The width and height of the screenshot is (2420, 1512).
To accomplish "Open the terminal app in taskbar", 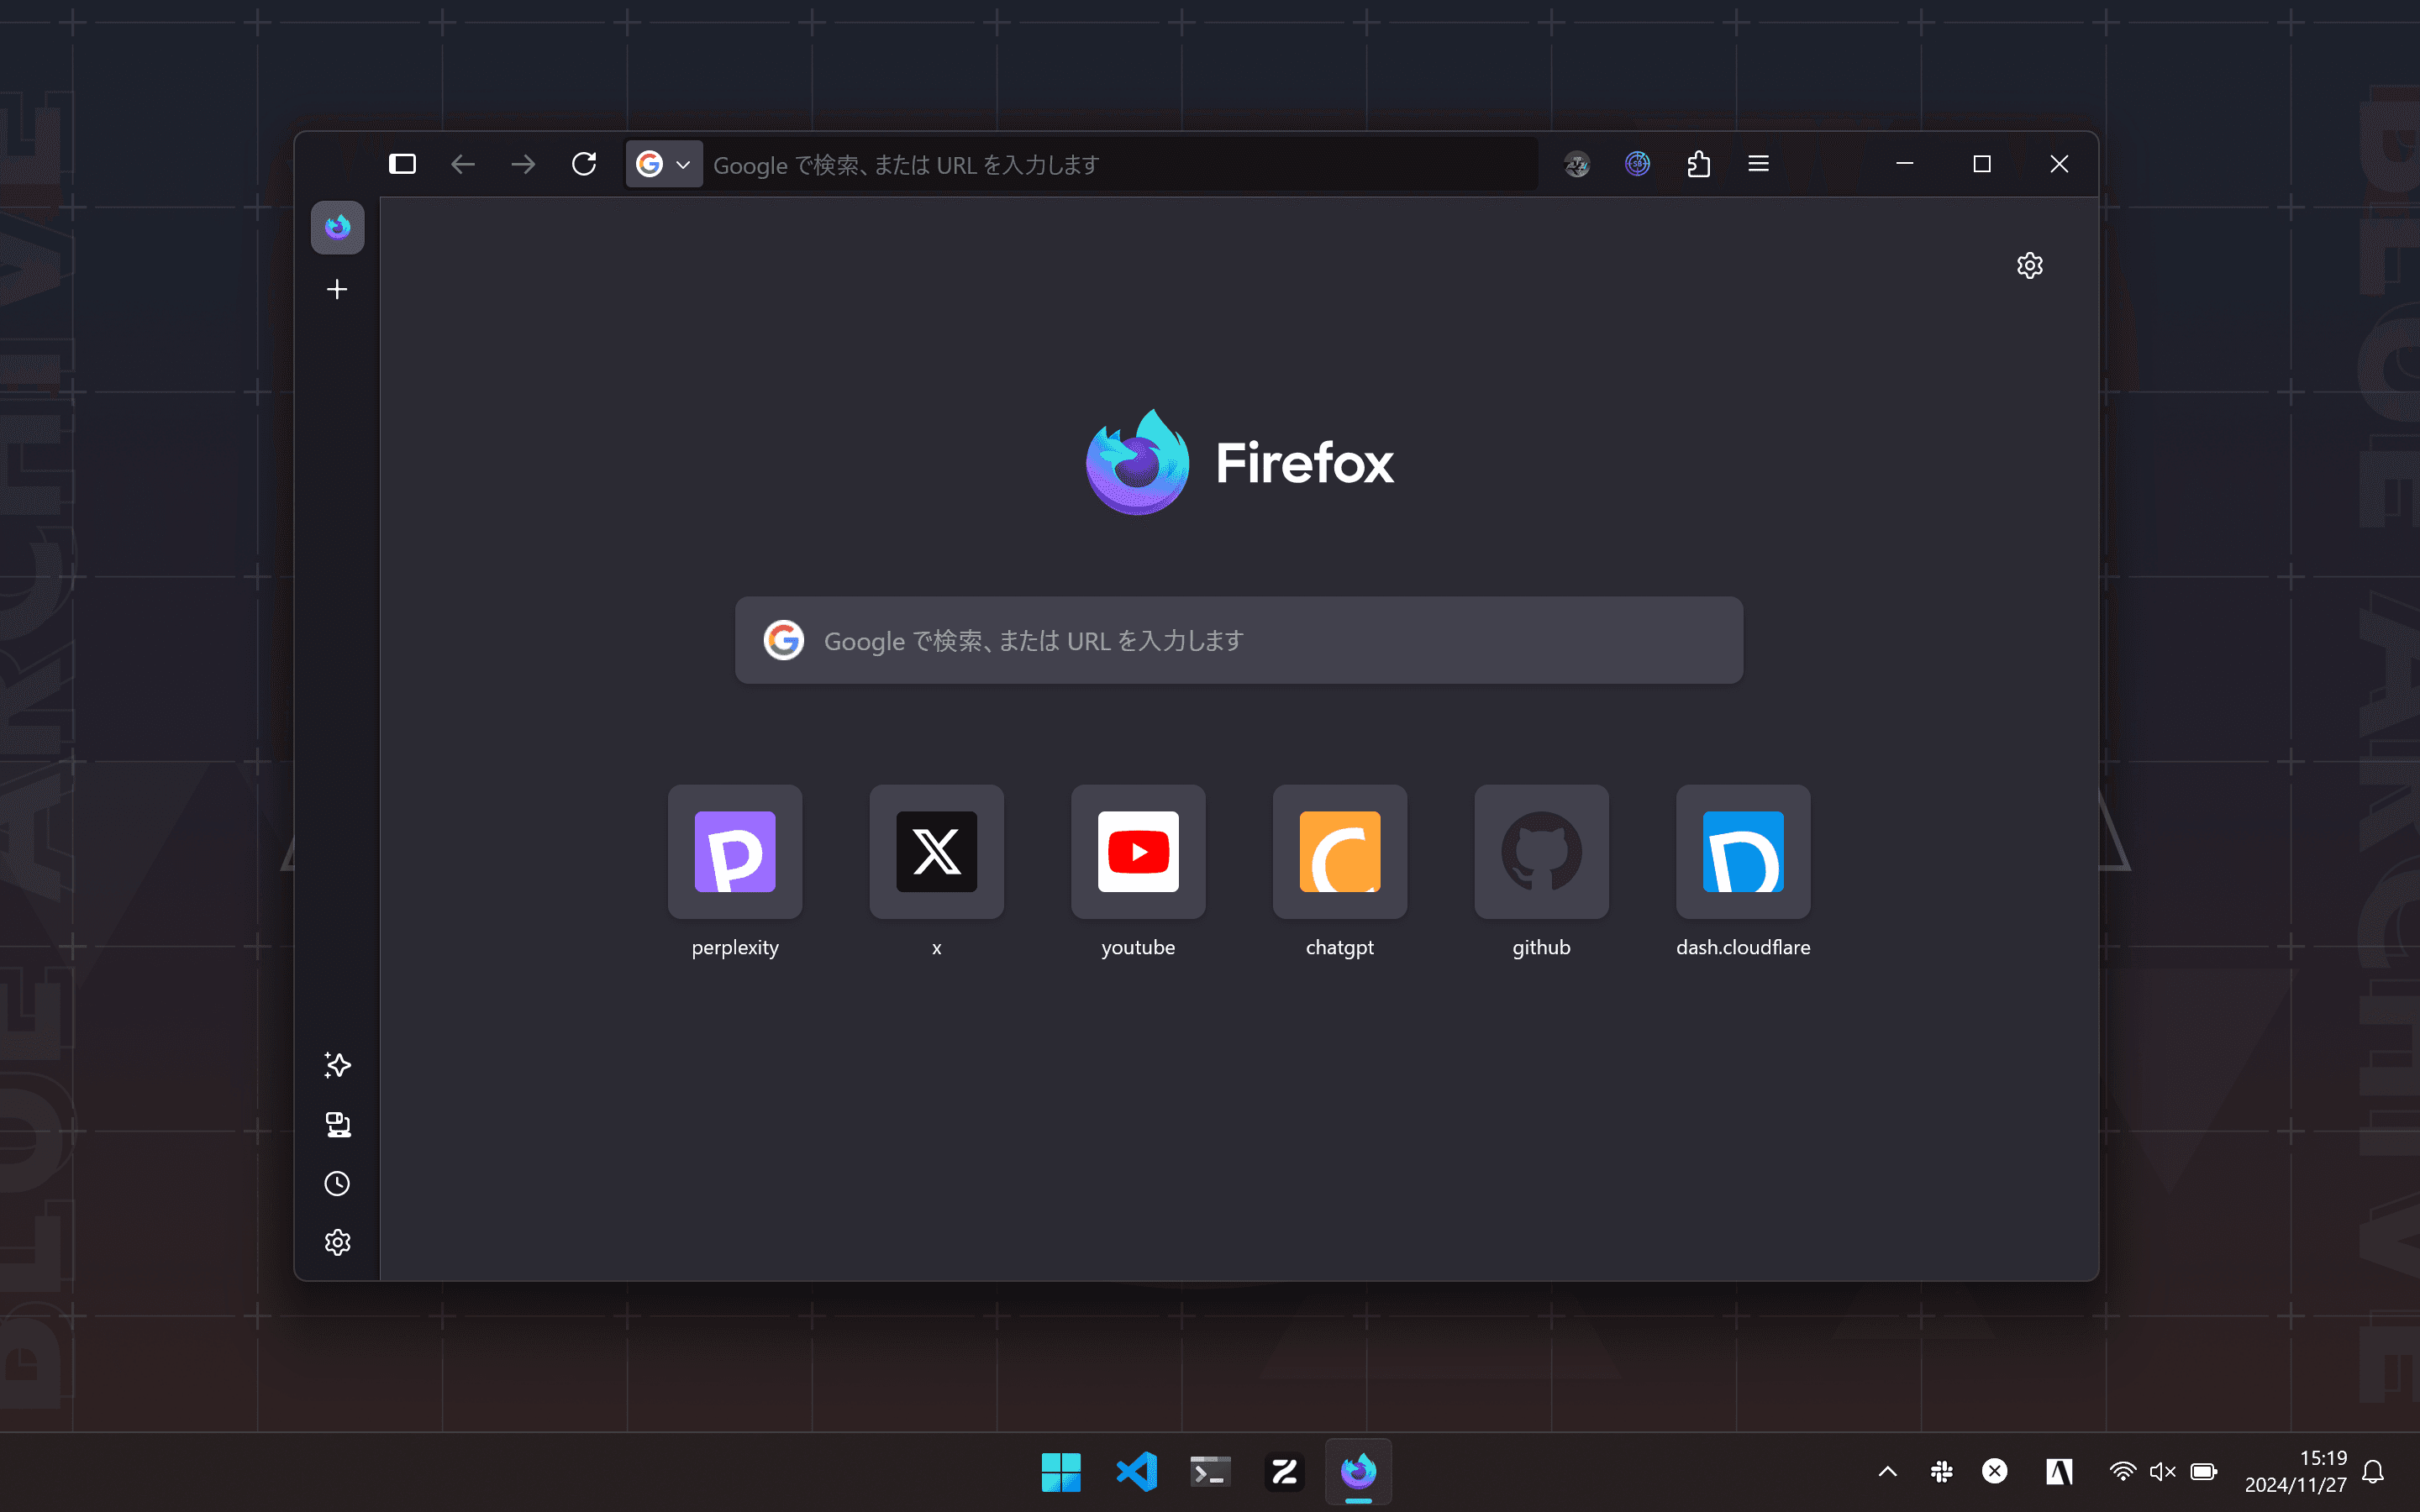I will pos(1210,1472).
